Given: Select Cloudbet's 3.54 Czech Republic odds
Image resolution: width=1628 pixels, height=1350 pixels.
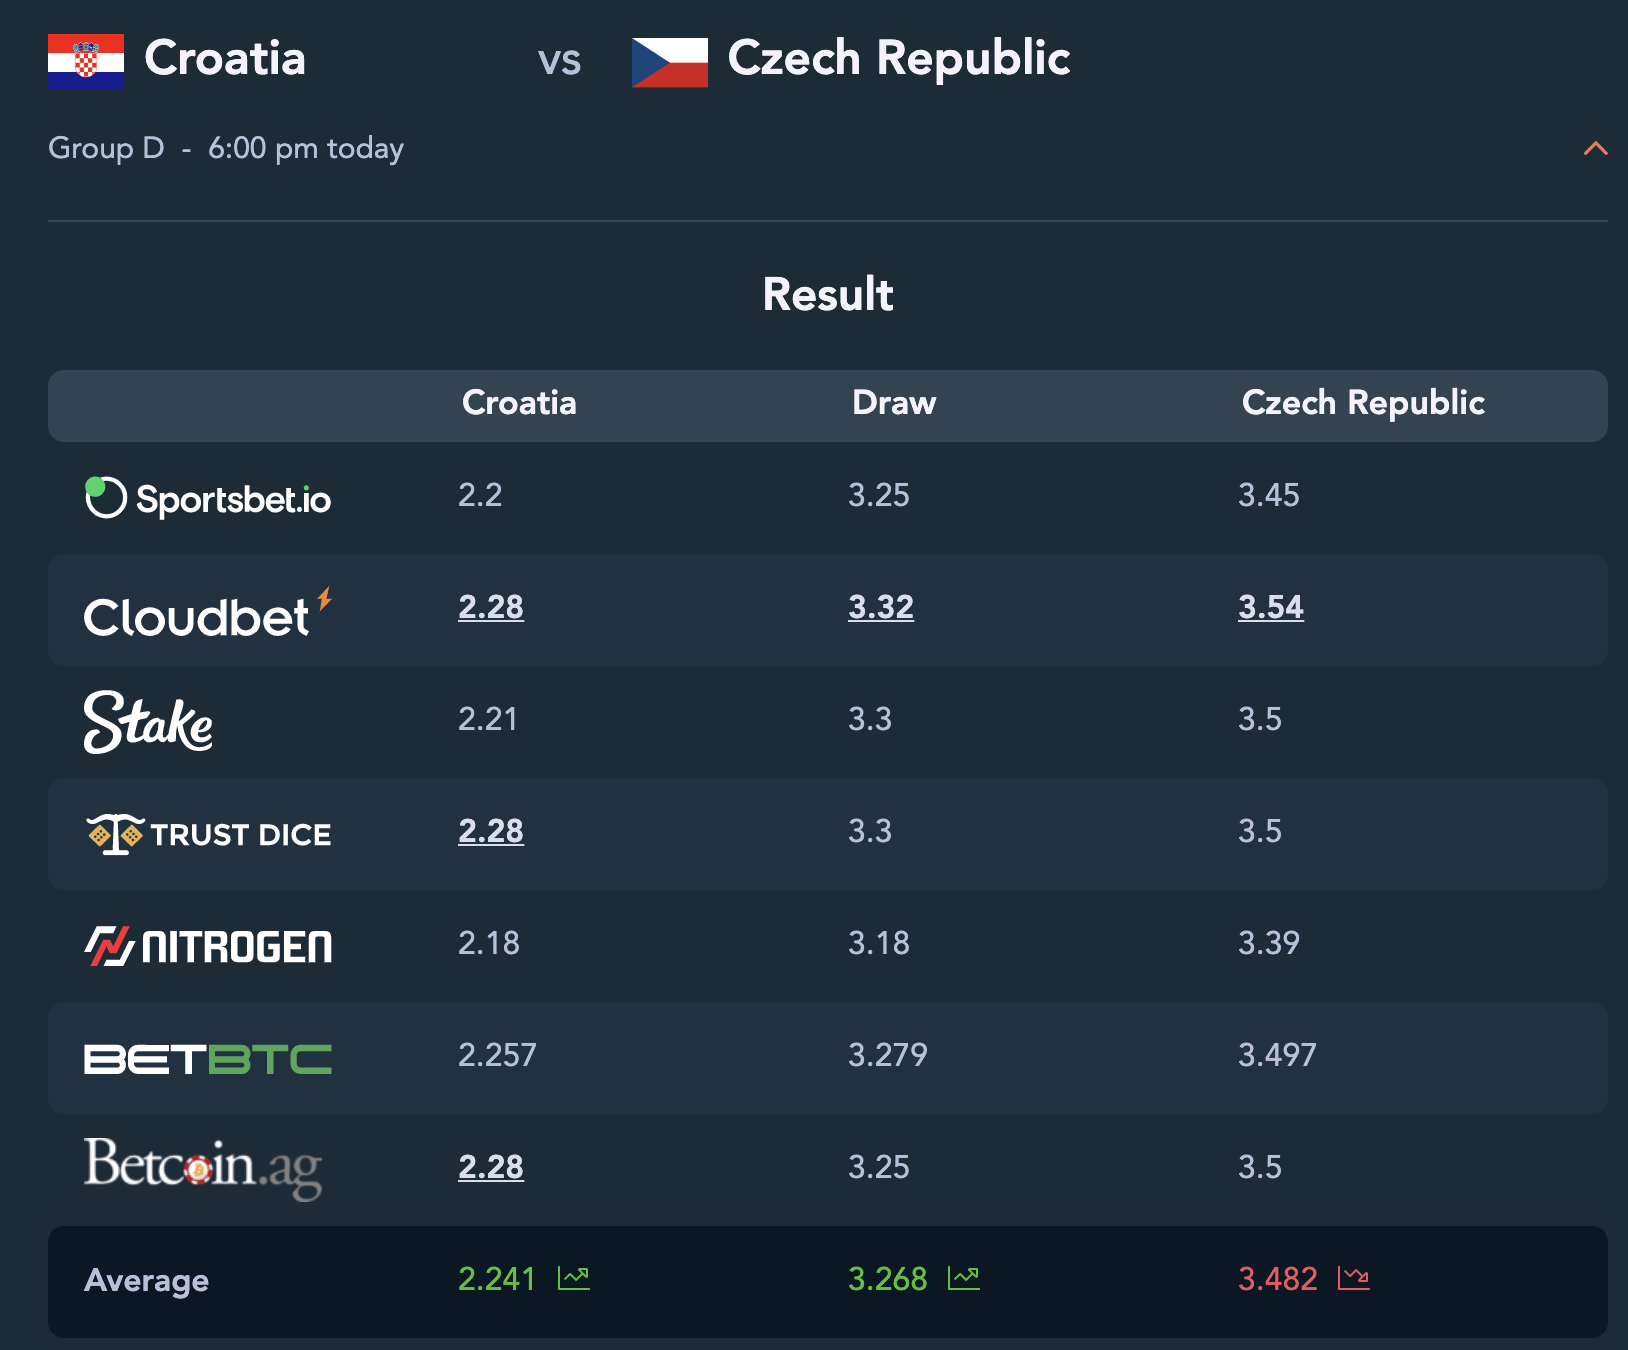Looking at the screenshot, I should click(1271, 607).
